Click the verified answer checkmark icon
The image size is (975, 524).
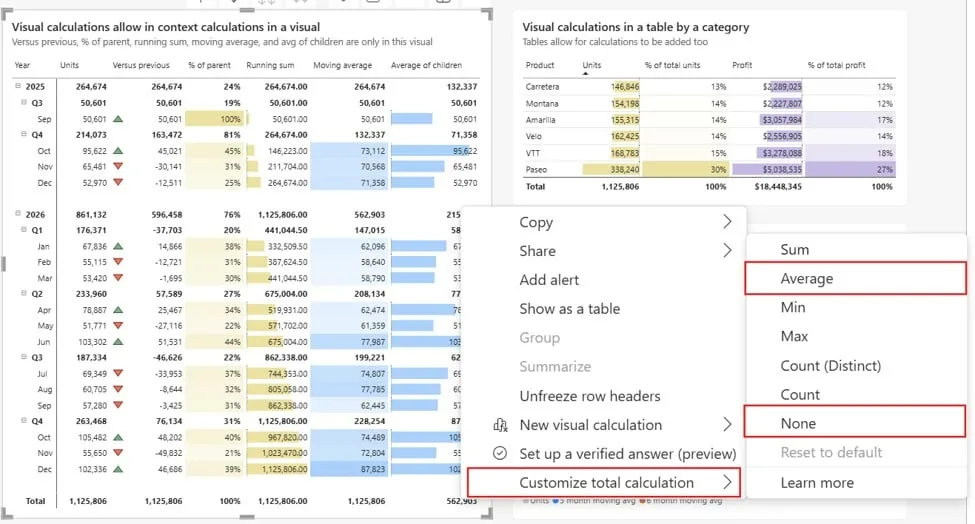(x=500, y=453)
